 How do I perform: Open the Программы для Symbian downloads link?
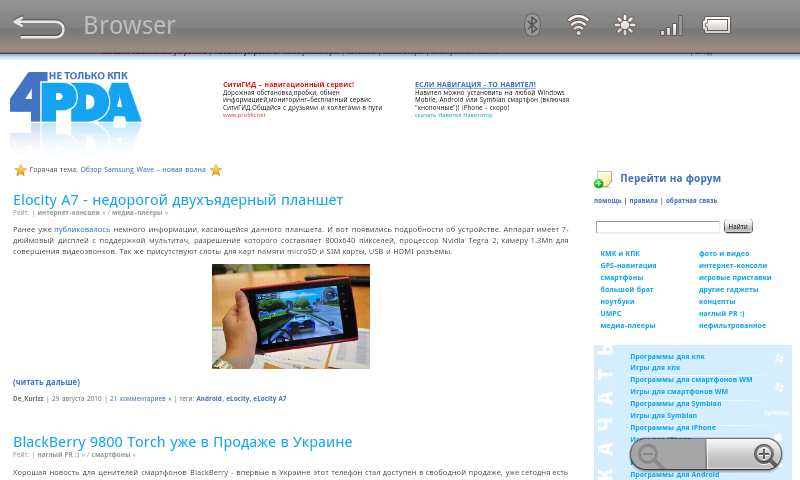point(675,403)
